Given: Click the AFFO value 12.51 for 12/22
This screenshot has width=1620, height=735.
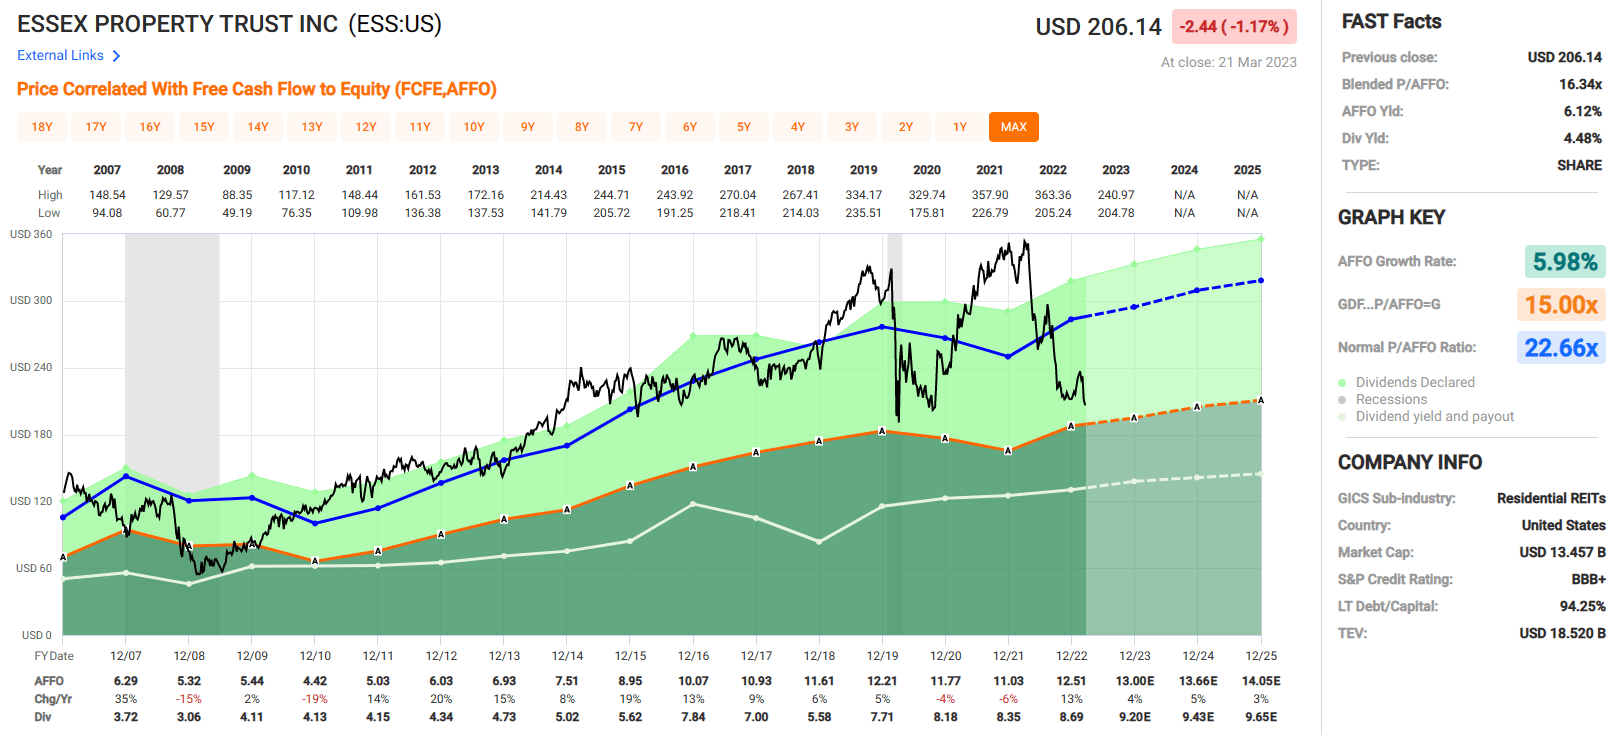Looking at the screenshot, I should (x=1072, y=681).
